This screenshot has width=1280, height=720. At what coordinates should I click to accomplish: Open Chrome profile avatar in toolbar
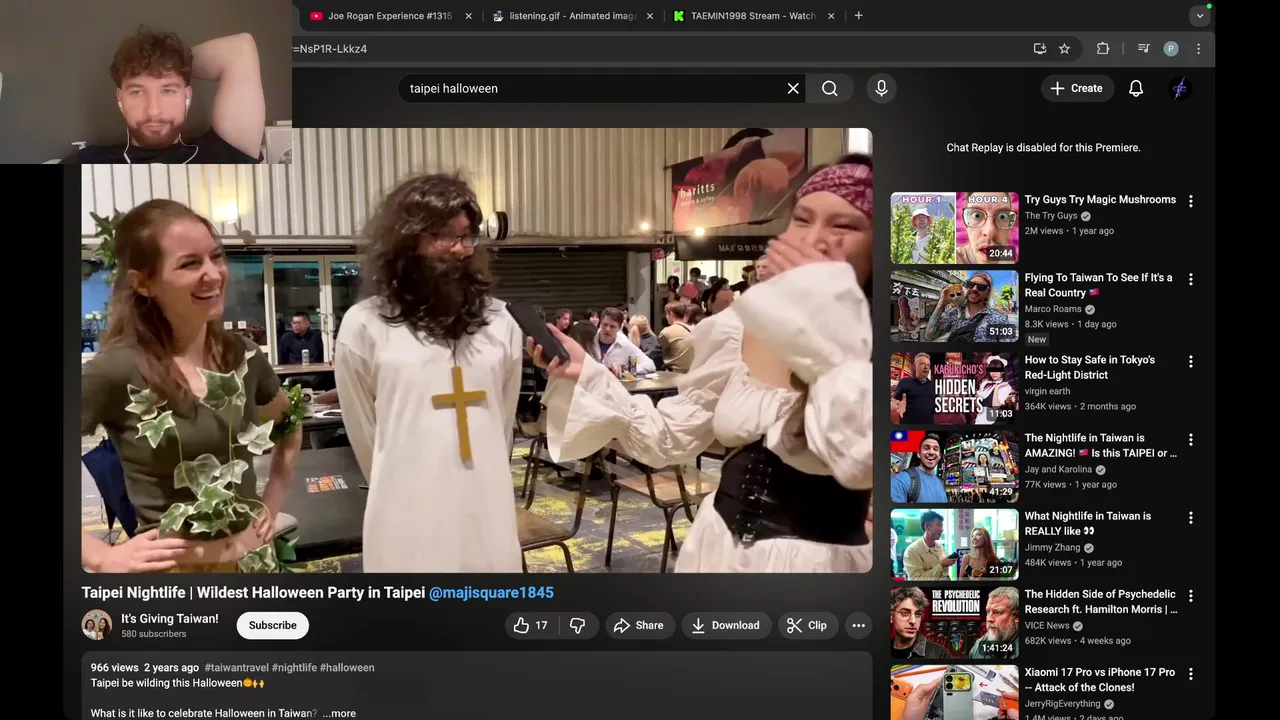1171,48
